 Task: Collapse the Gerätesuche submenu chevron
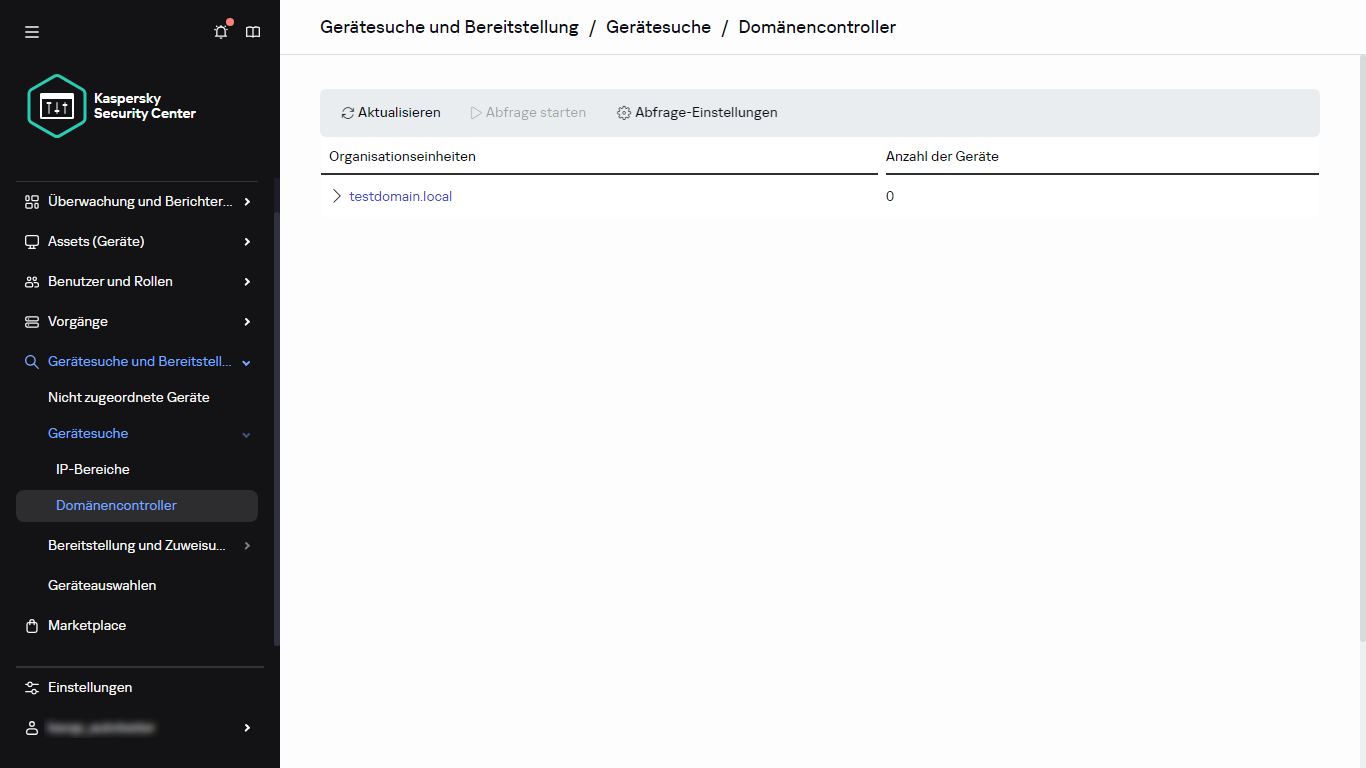point(245,434)
